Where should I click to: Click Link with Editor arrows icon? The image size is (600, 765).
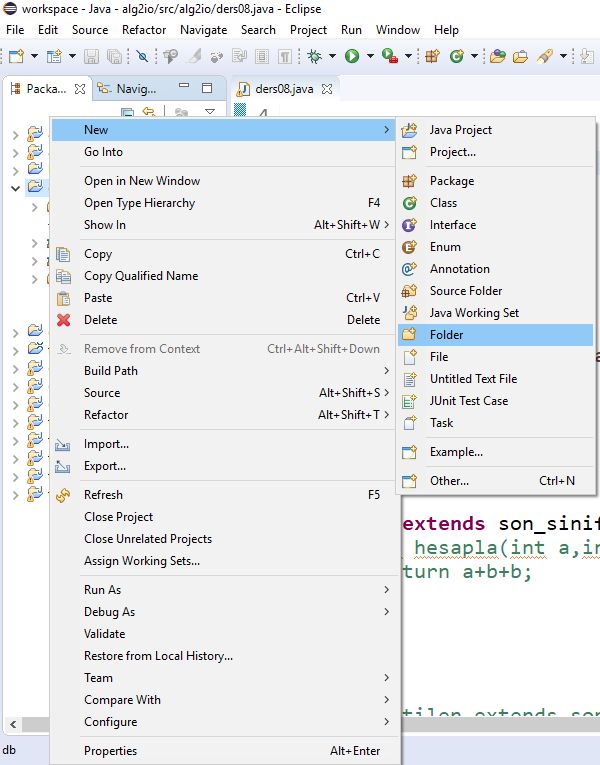(x=148, y=112)
